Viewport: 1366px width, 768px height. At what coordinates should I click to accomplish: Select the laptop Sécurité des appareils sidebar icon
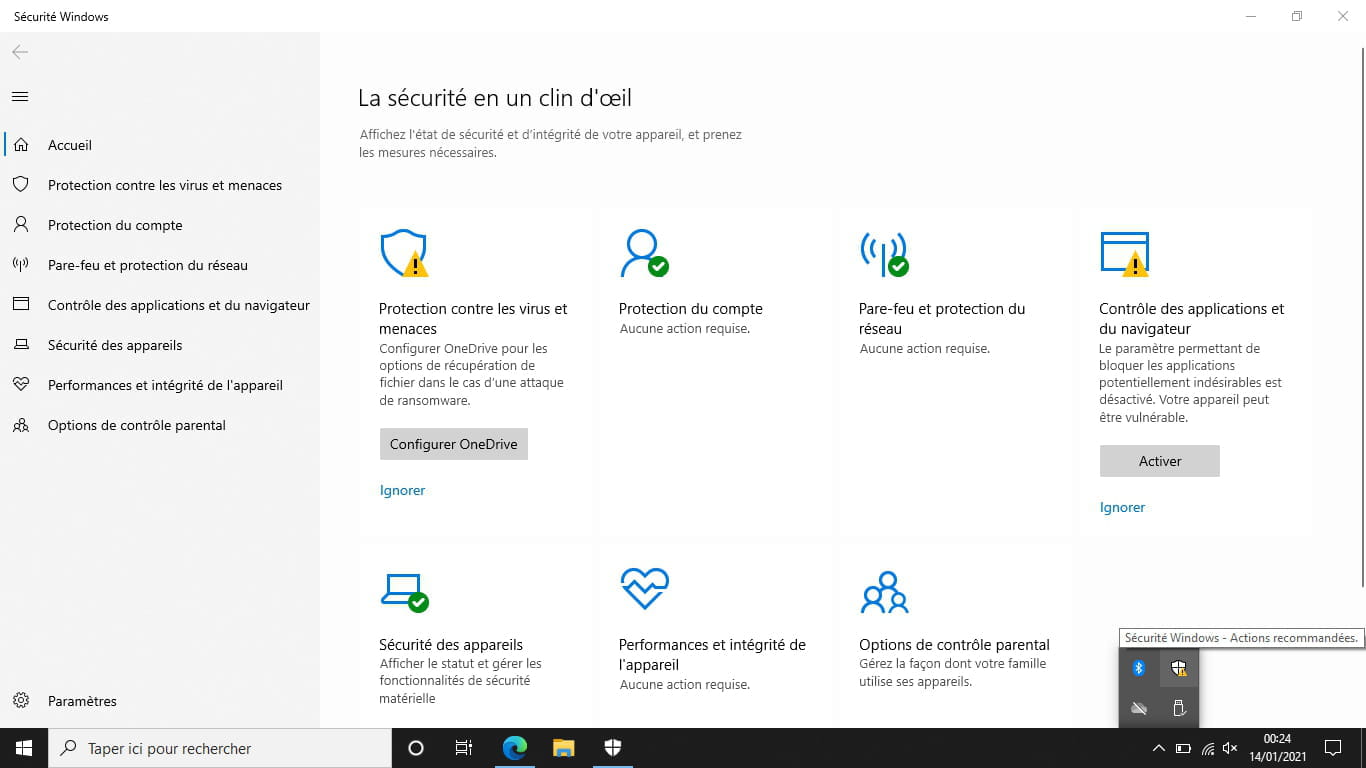point(20,345)
